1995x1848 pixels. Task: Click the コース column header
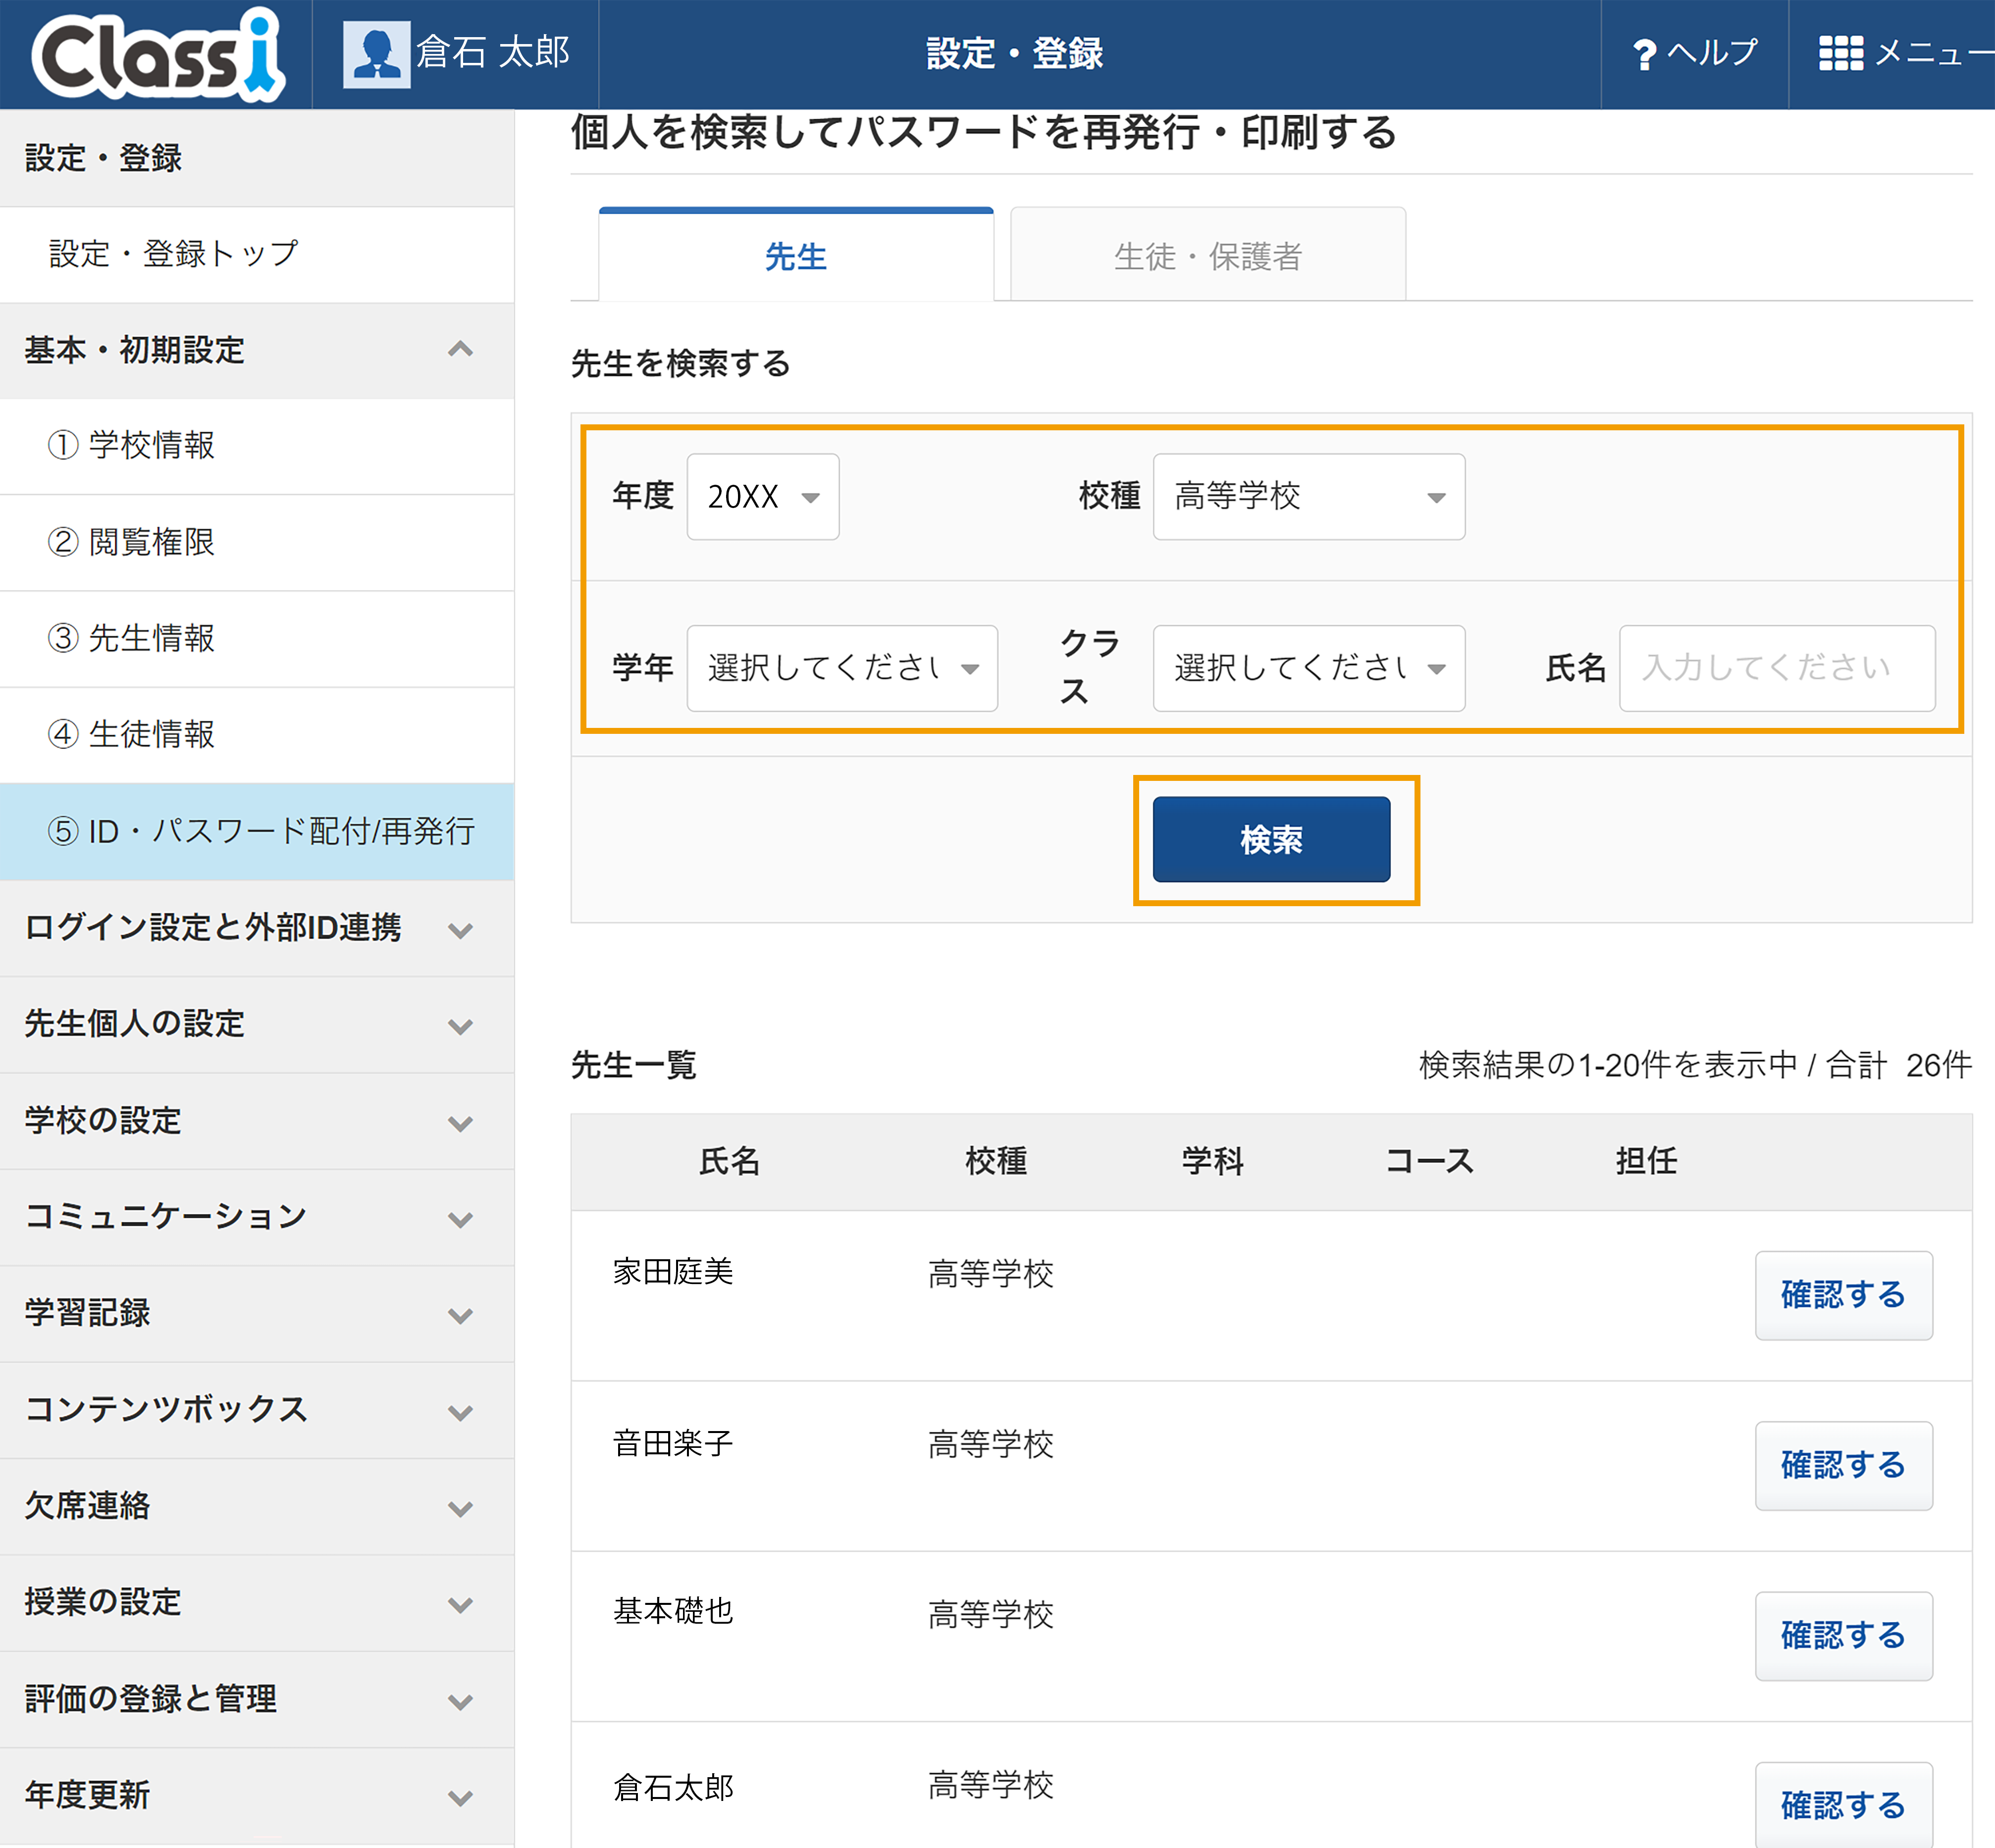click(x=1429, y=1161)
